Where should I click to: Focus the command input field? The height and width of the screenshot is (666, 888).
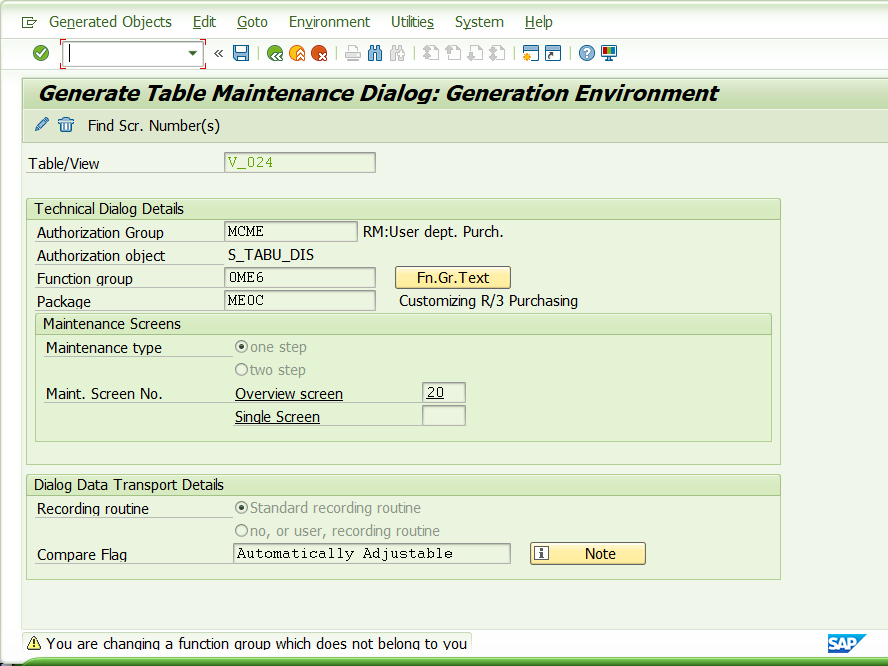pos(126,53)
